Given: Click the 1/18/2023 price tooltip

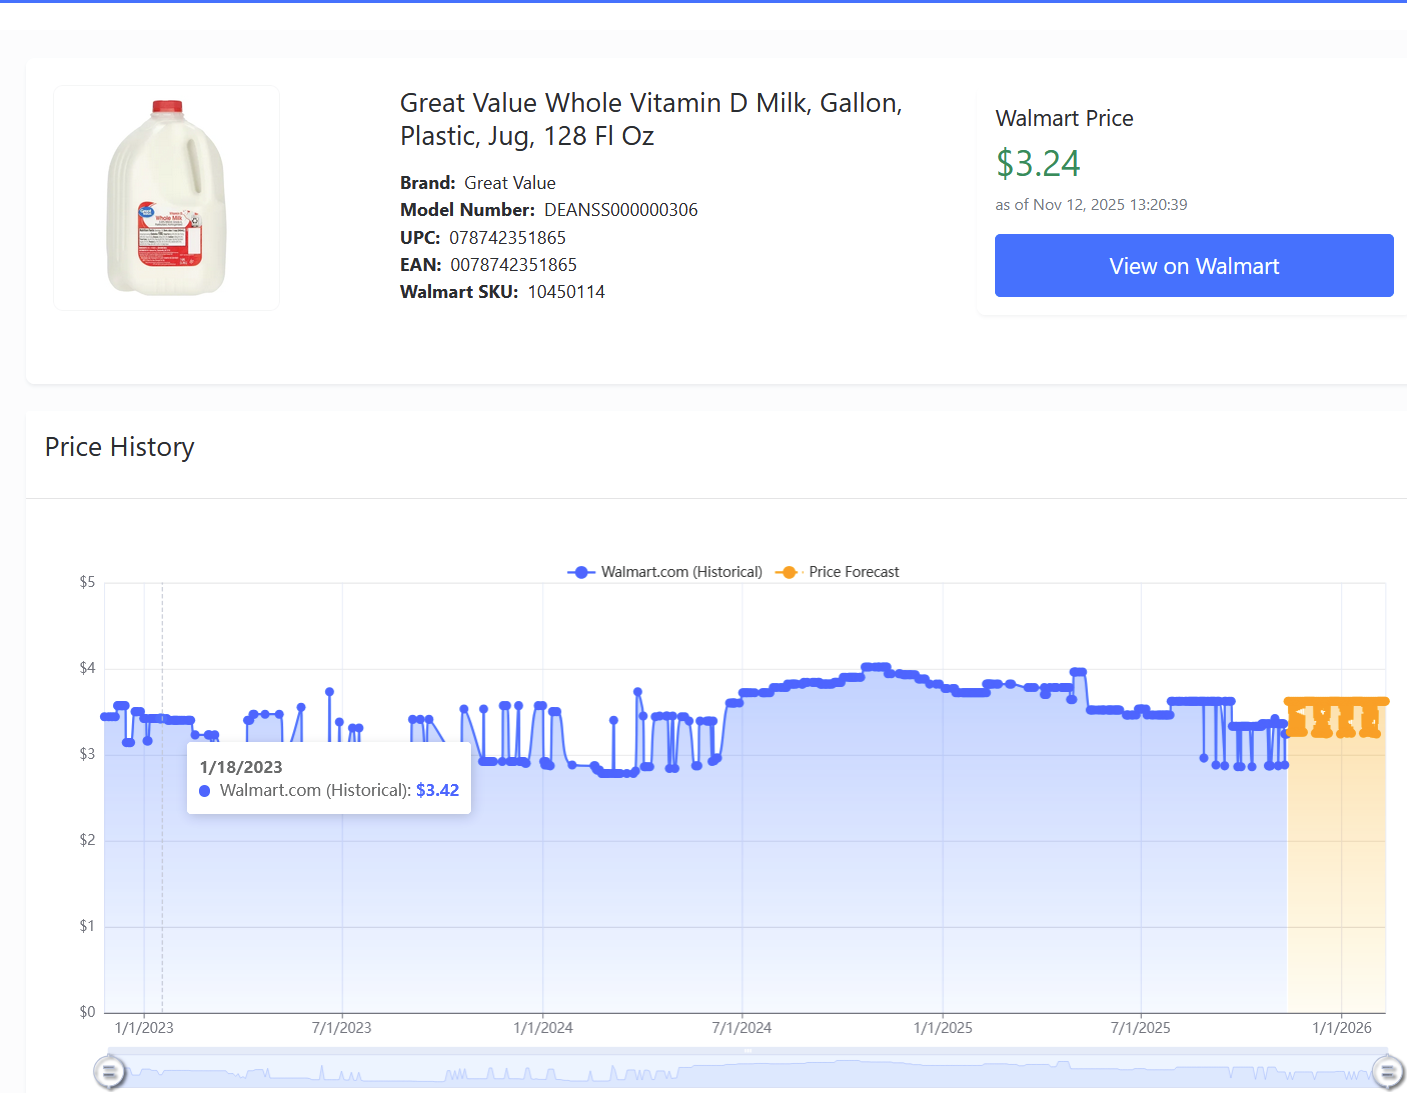Looking at the screenshot, I should [328, 779].
